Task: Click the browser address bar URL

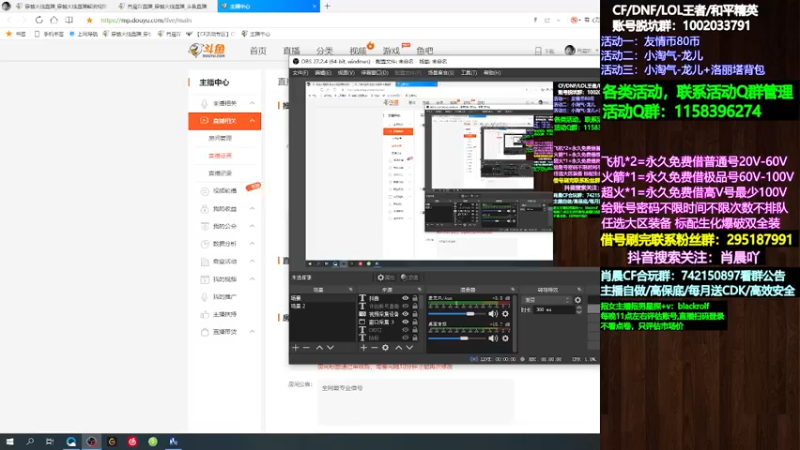Action: (146, 20)
